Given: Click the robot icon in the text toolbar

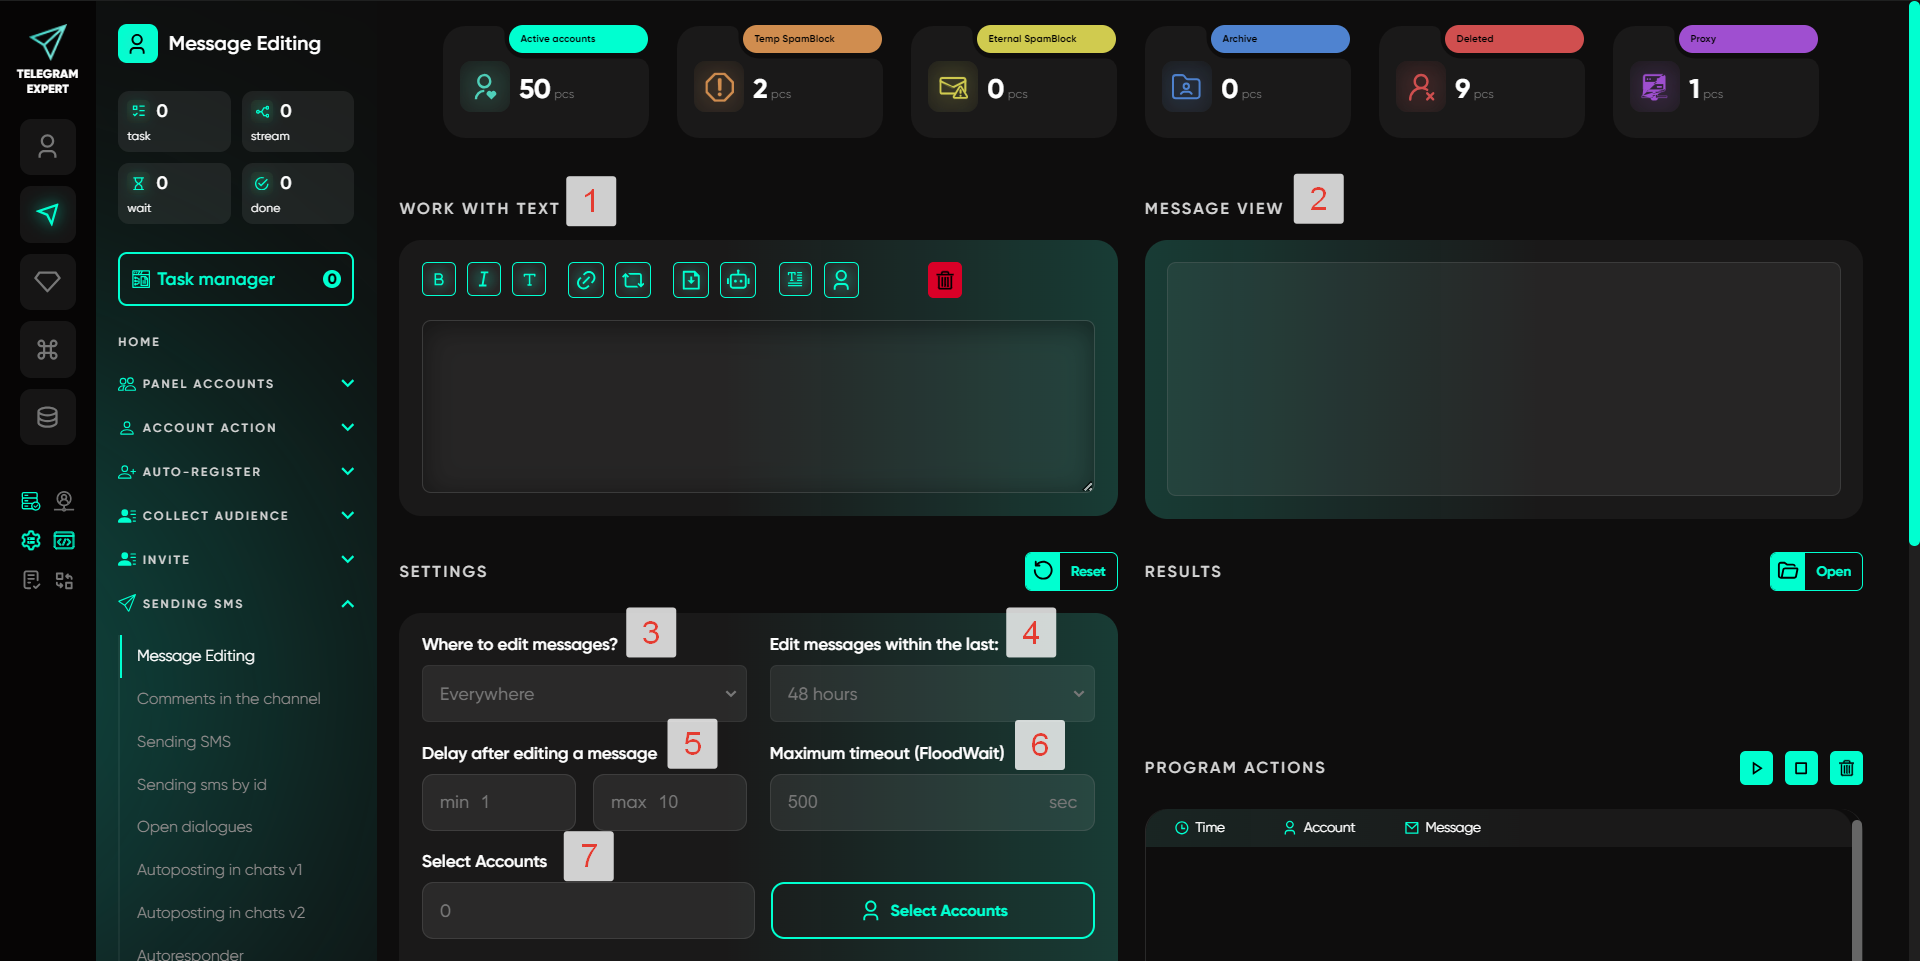Looking at the screenshot, I should point(738,280).
